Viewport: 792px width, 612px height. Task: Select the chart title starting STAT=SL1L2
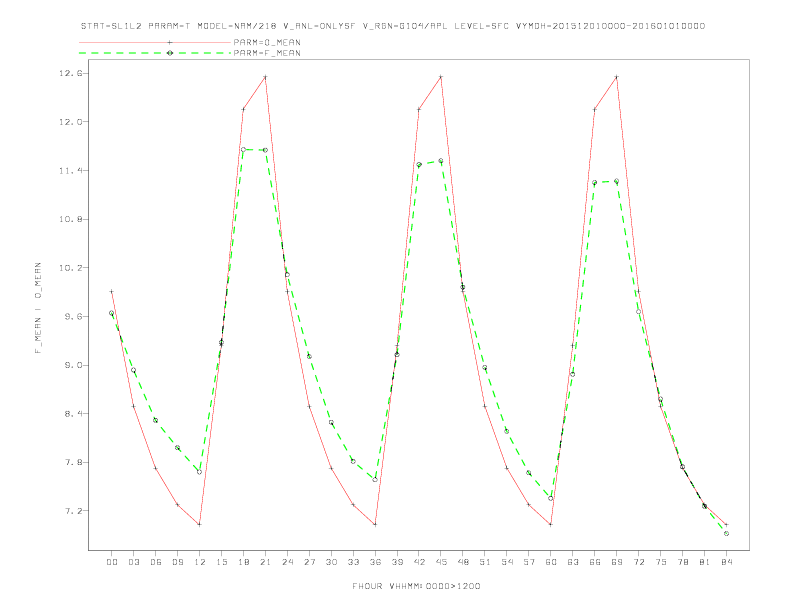tap(392, 26)
